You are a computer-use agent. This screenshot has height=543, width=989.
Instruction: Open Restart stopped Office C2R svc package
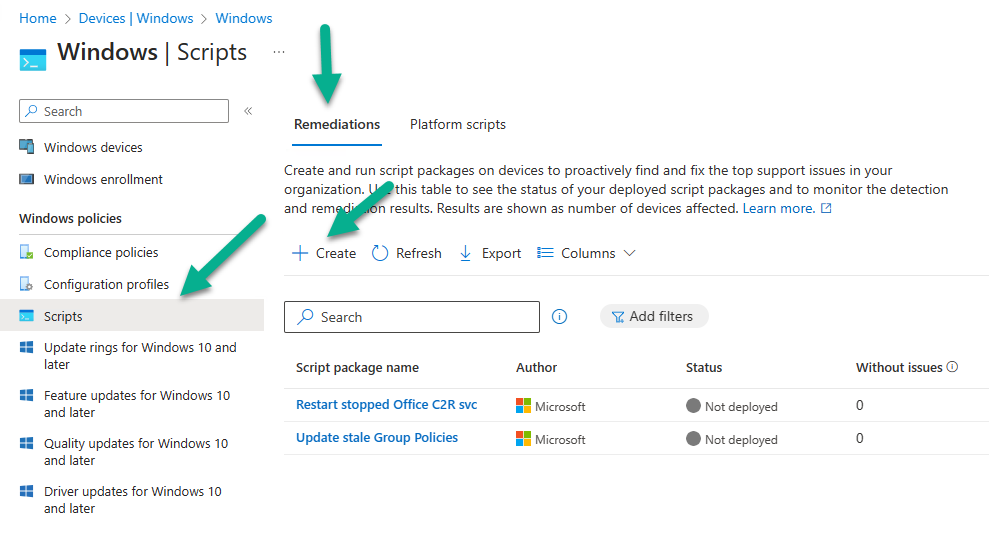click(387, 404)
